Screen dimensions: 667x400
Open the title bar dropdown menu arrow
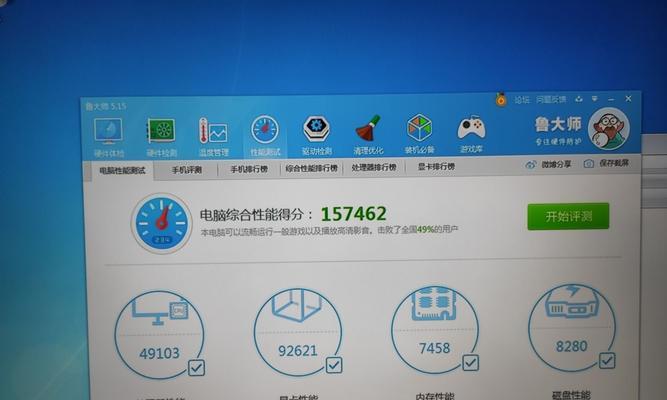[595, 99]
